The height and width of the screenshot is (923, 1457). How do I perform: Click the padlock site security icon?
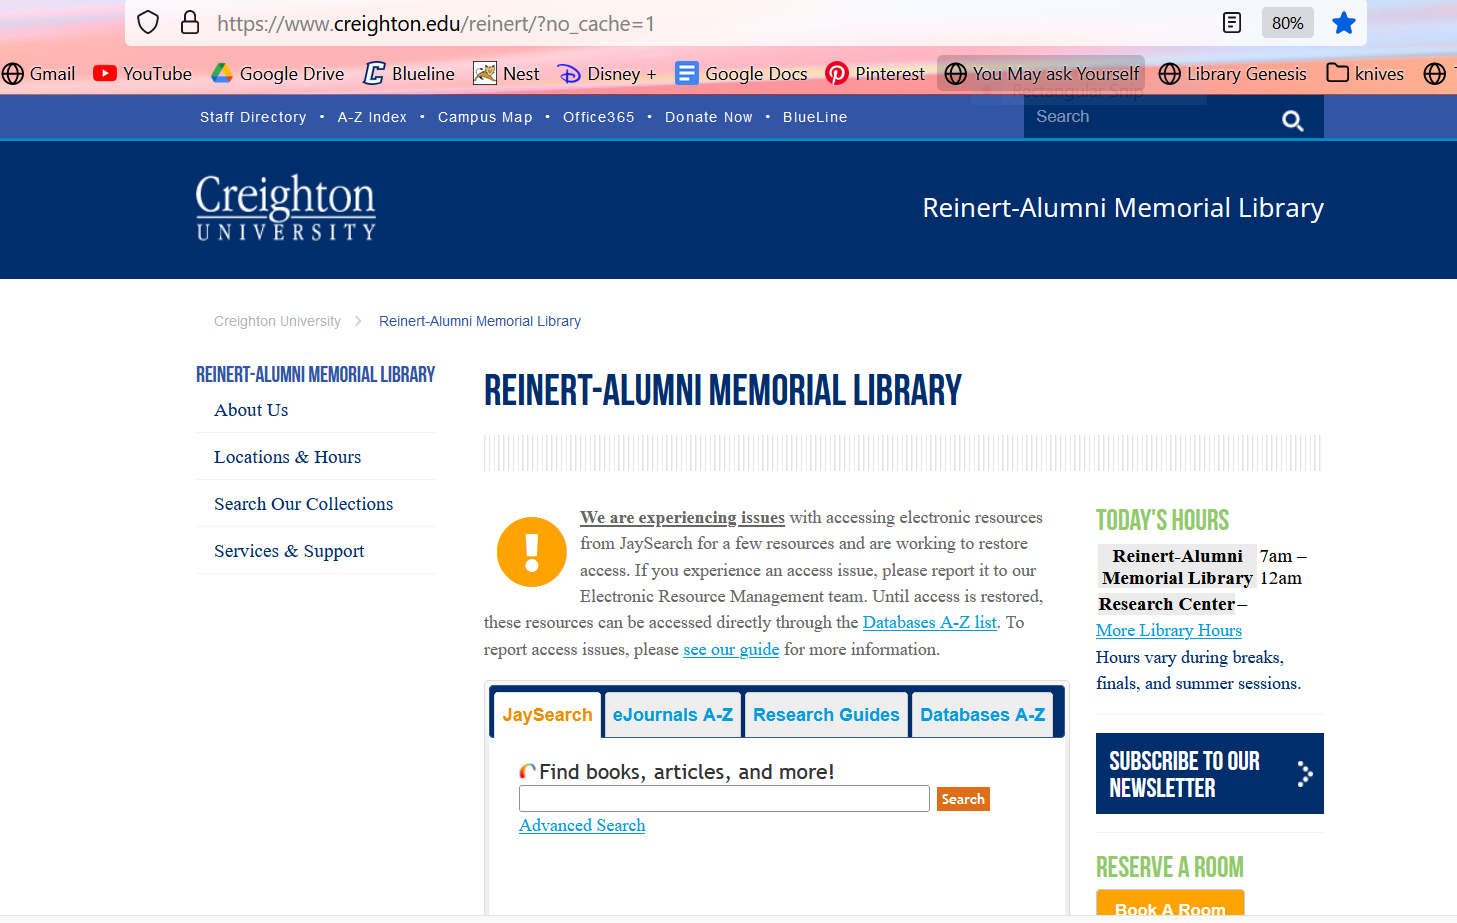point(190,23)
